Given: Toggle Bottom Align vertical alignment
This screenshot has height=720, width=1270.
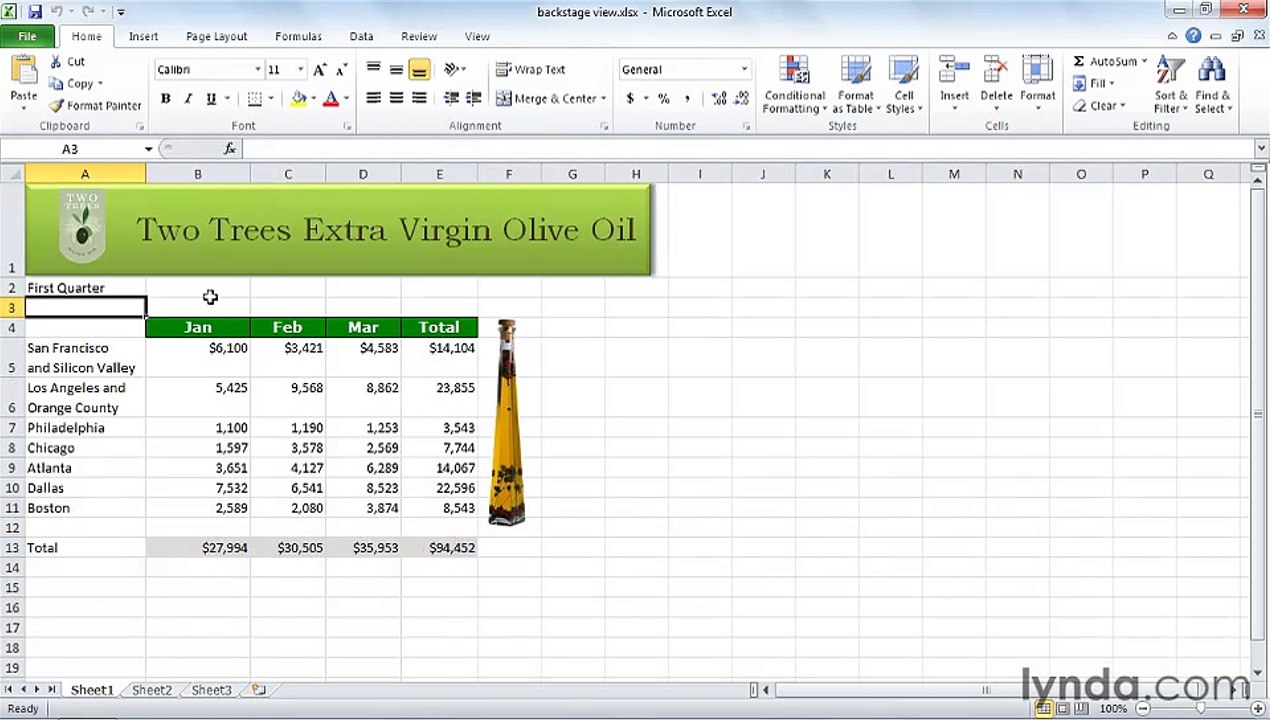Looking at the screenshot, I should pyautogui.click(x=419, y=70).
